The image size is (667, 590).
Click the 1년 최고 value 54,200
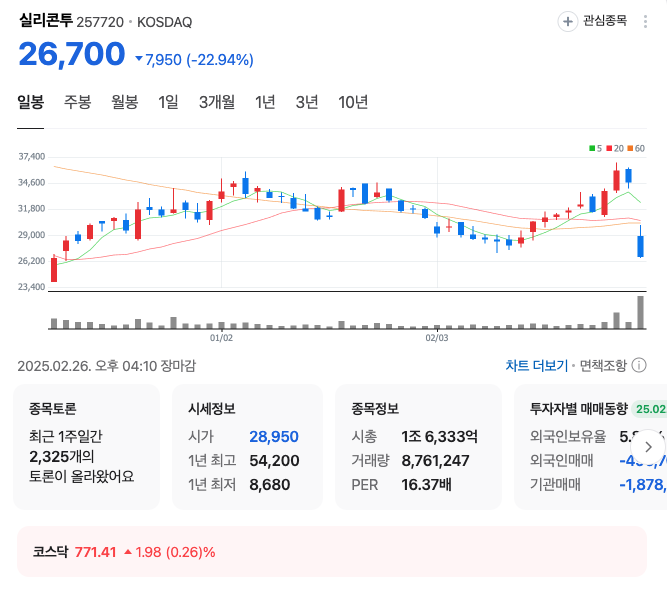[x=274, y=461]
